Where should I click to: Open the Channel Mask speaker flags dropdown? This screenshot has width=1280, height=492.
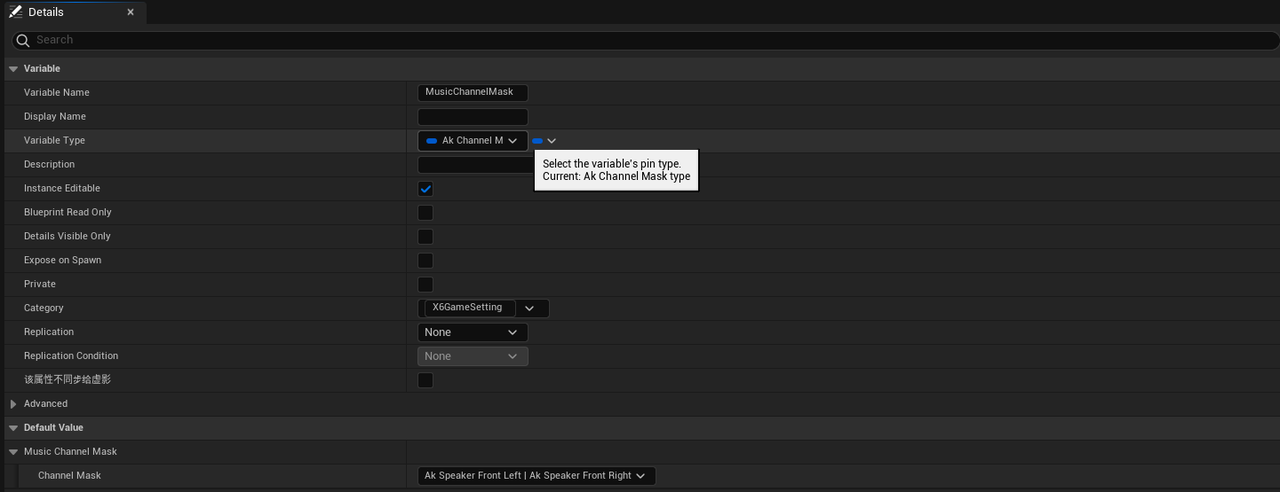coord(536,476)
